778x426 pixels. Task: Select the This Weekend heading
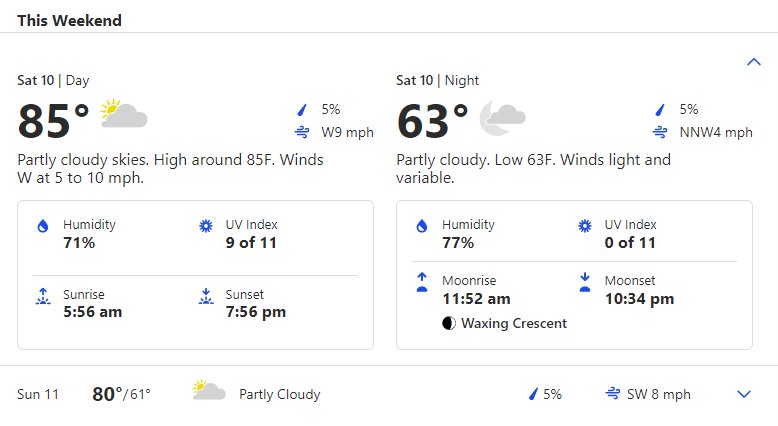click(x=69, y=20)
